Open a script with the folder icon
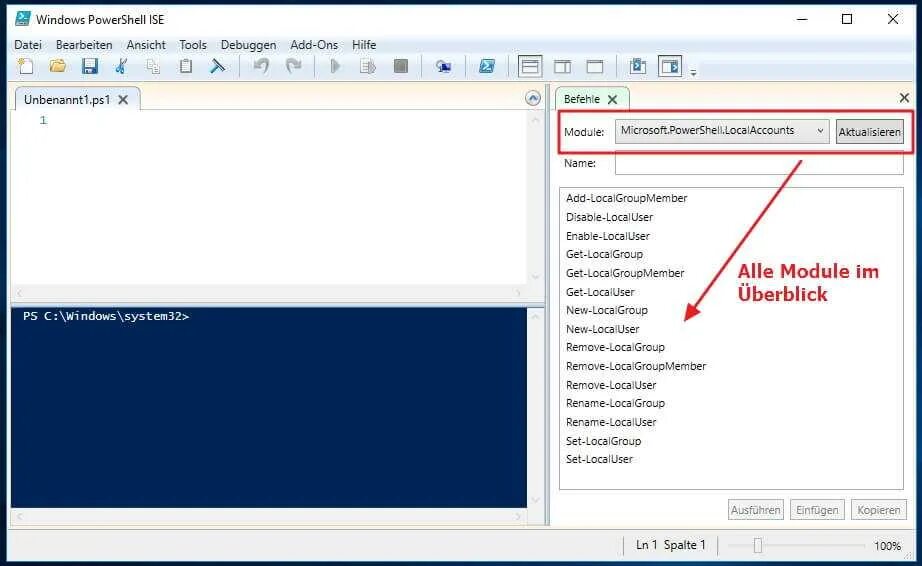The width and height of the screenshot is (922, 566). pyautogui.click(x=58, y=66)
